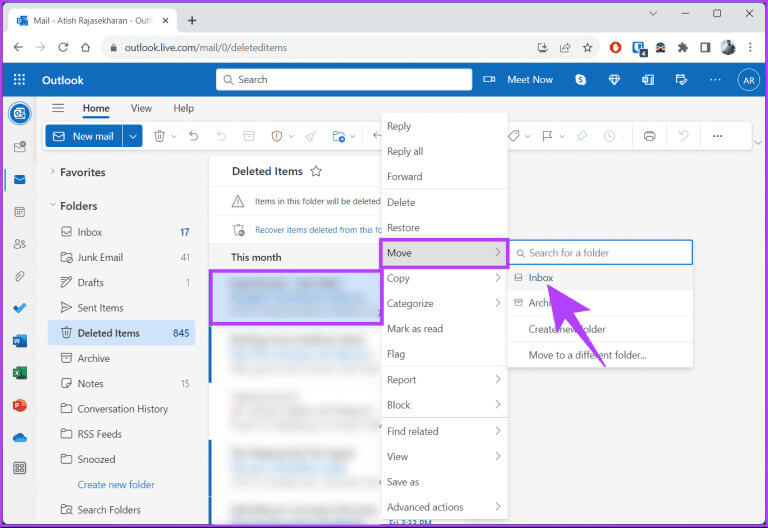This screenshot has width=768, height=528.
Task: Add Deleted Items to favorites star
Action: [316, 171]
